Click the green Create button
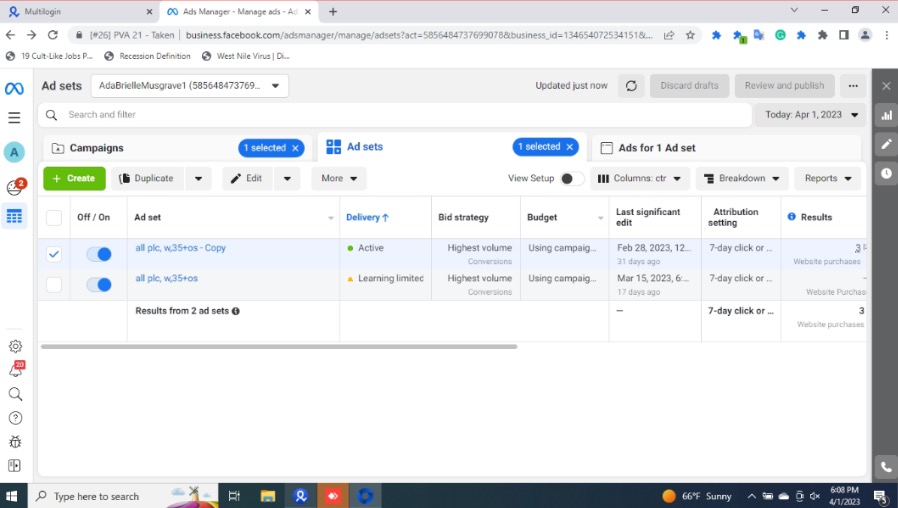898x508 pixels. coord(74,178)
